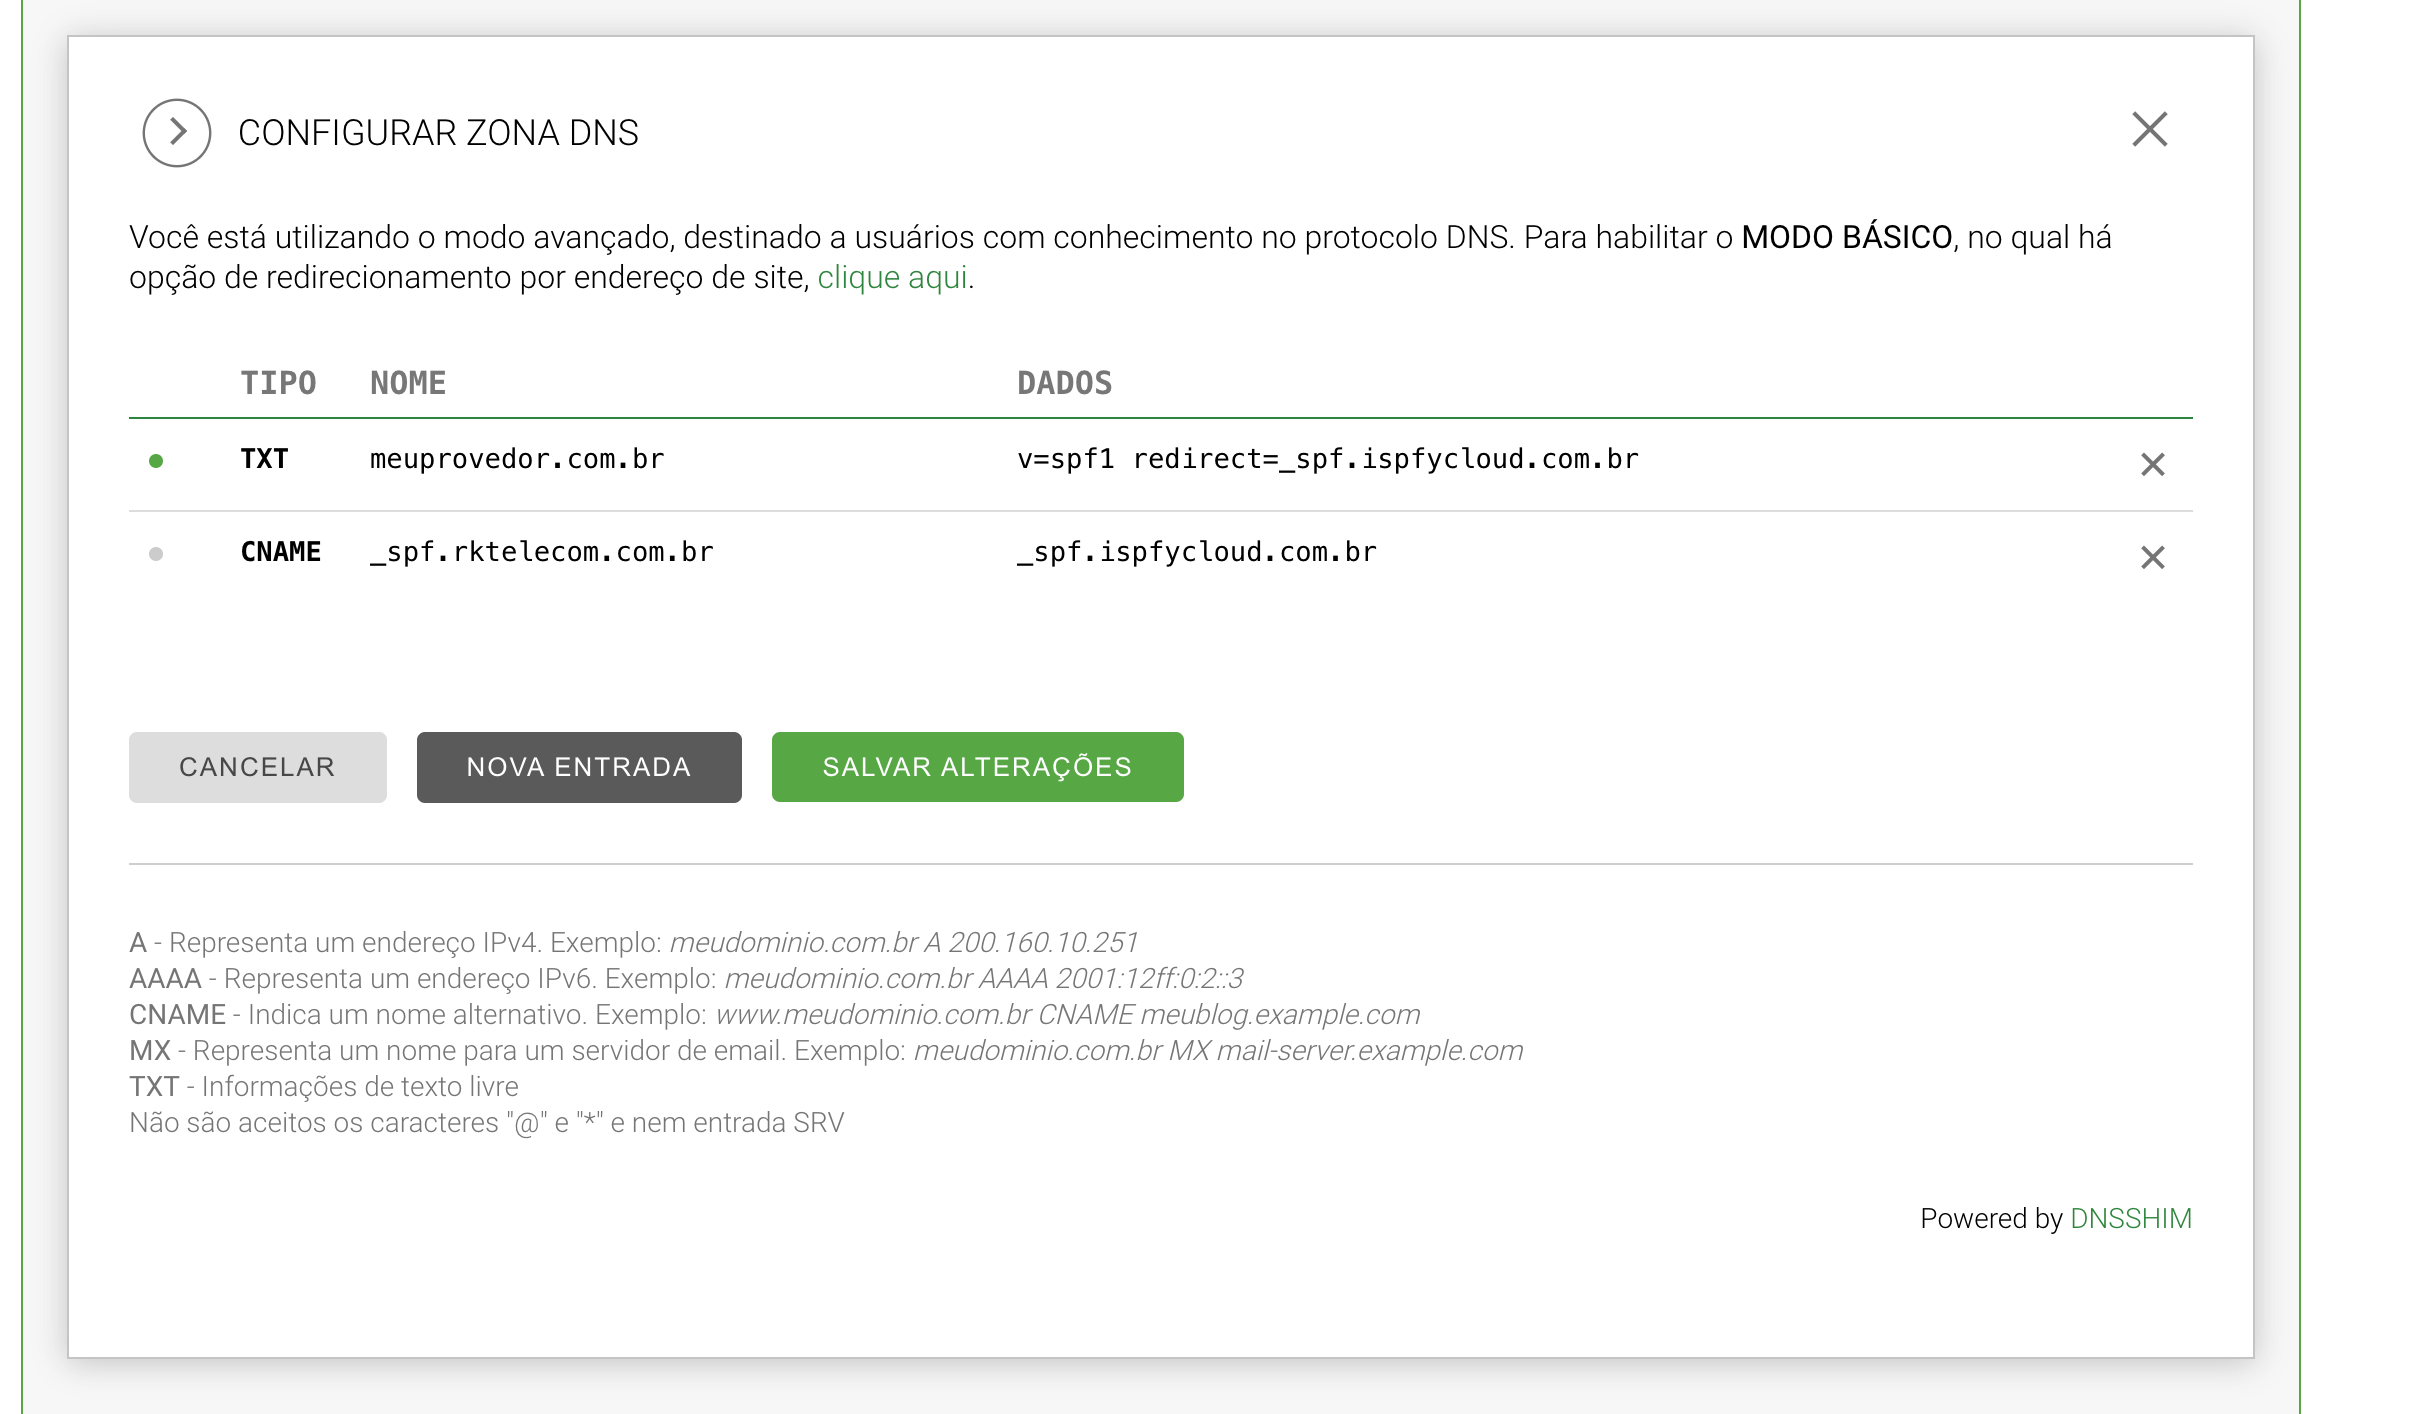Delete the TXT meuprovedor.com.br record
2410x1414 pixels.
click(2152, 465)
